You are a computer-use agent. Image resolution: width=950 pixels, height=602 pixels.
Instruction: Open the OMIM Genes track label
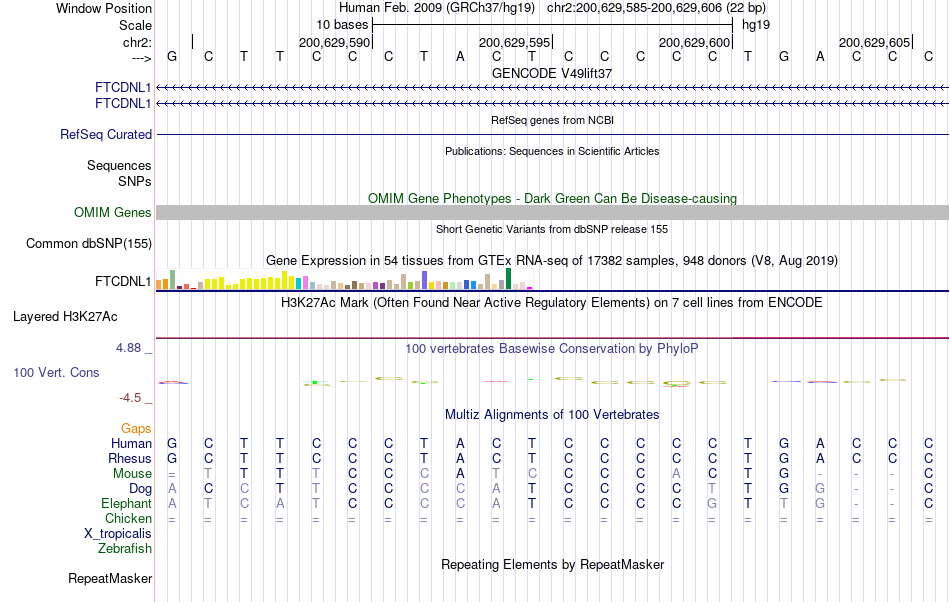click(x=113, y=213)
